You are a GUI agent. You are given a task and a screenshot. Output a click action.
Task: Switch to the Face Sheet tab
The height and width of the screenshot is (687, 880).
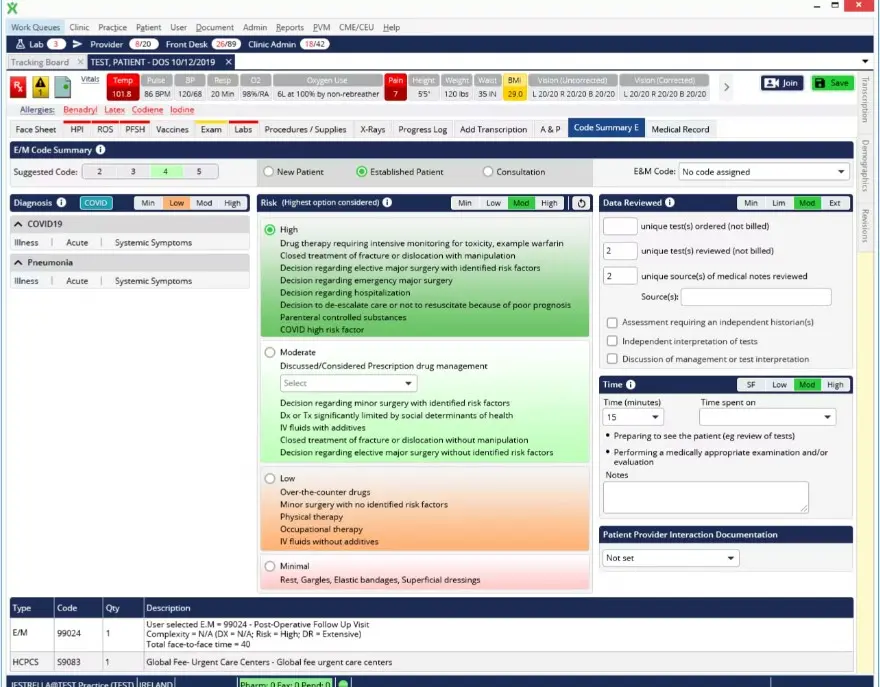pyautogui.click(x=35, y=129)
